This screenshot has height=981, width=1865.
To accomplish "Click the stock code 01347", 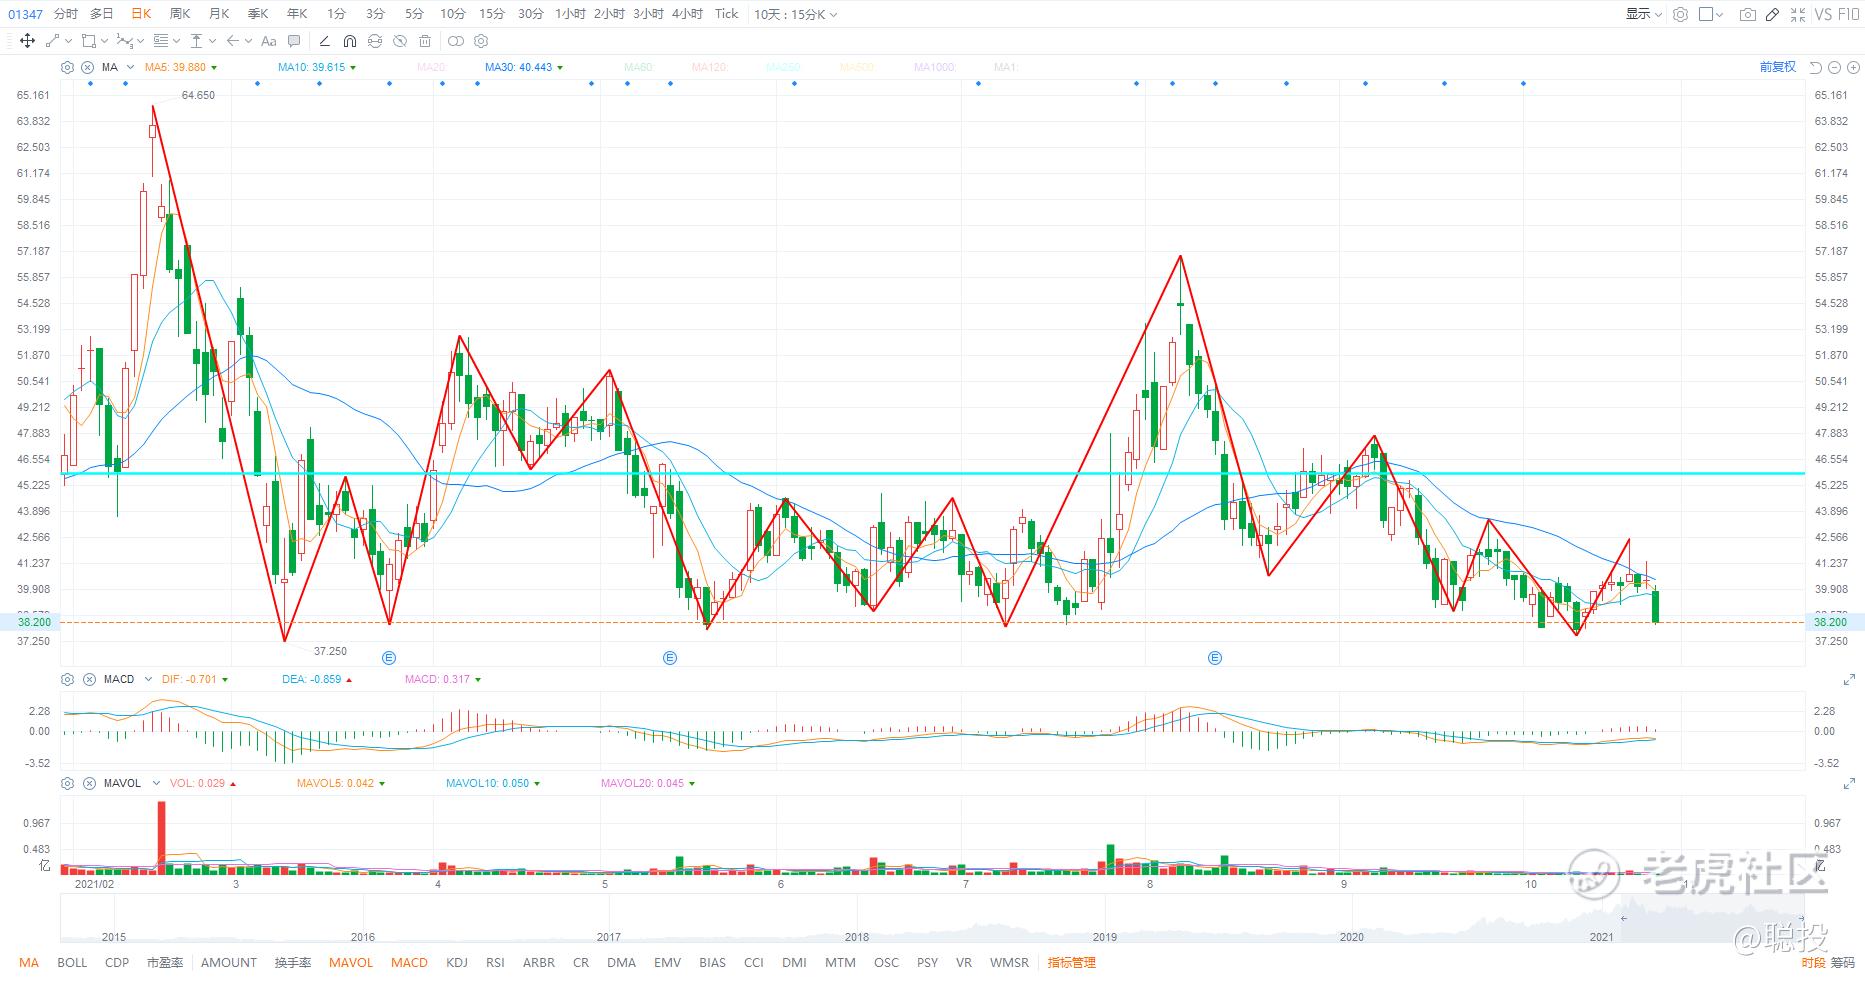I will 25,14.
